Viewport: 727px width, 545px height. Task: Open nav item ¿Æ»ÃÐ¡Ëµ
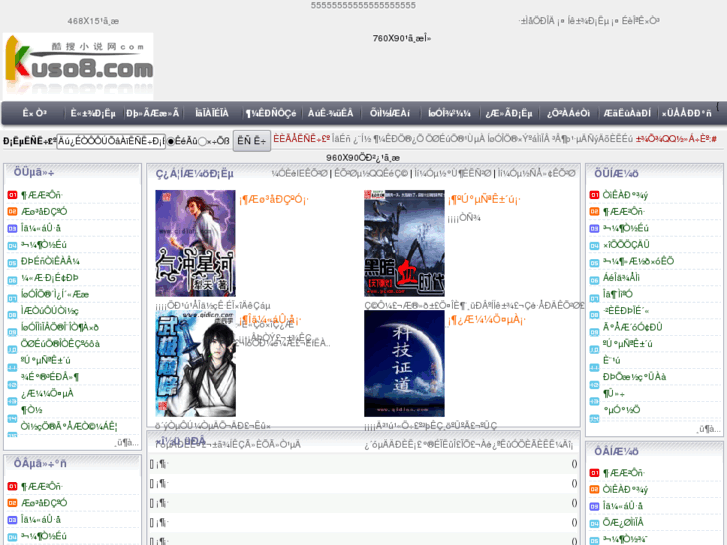(x=509, y=113)
